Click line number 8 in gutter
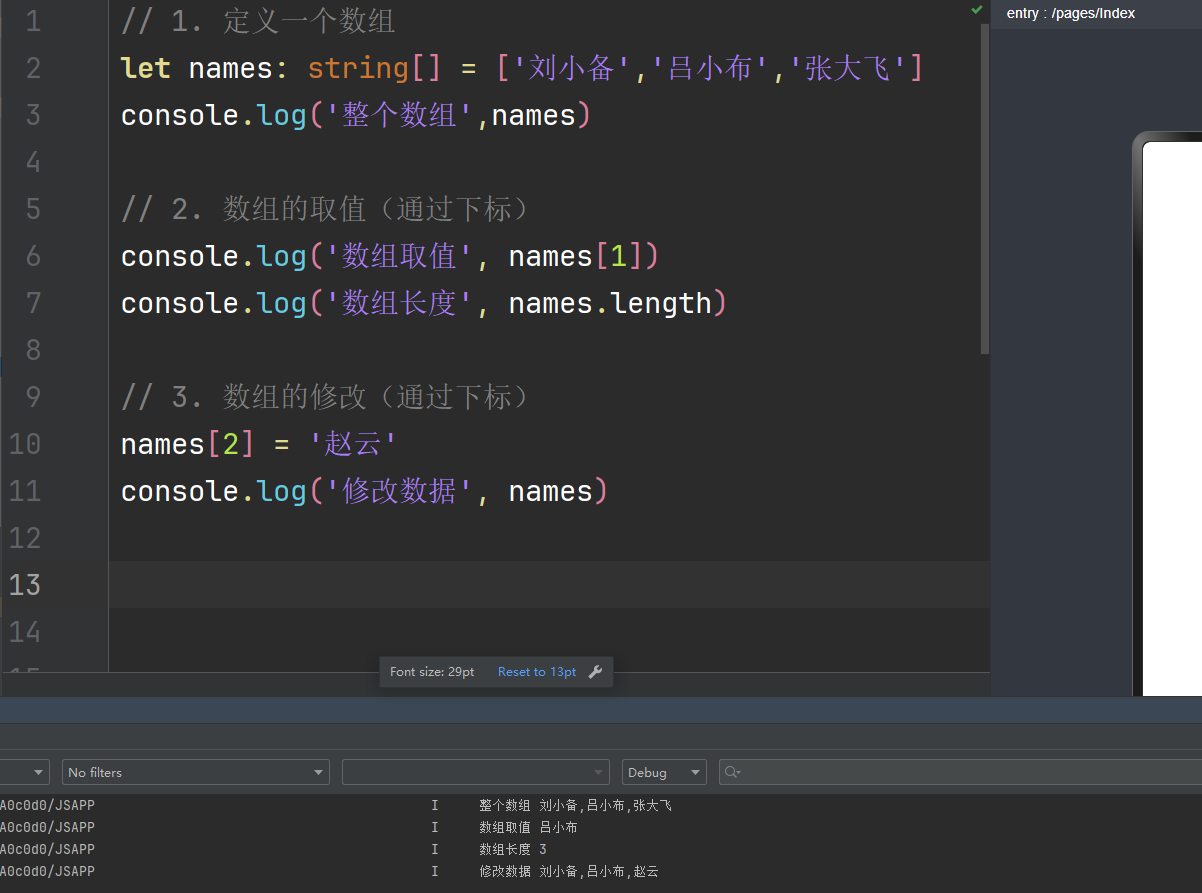Viewport: 1202px width, 893px height. [x=33, y=350]
